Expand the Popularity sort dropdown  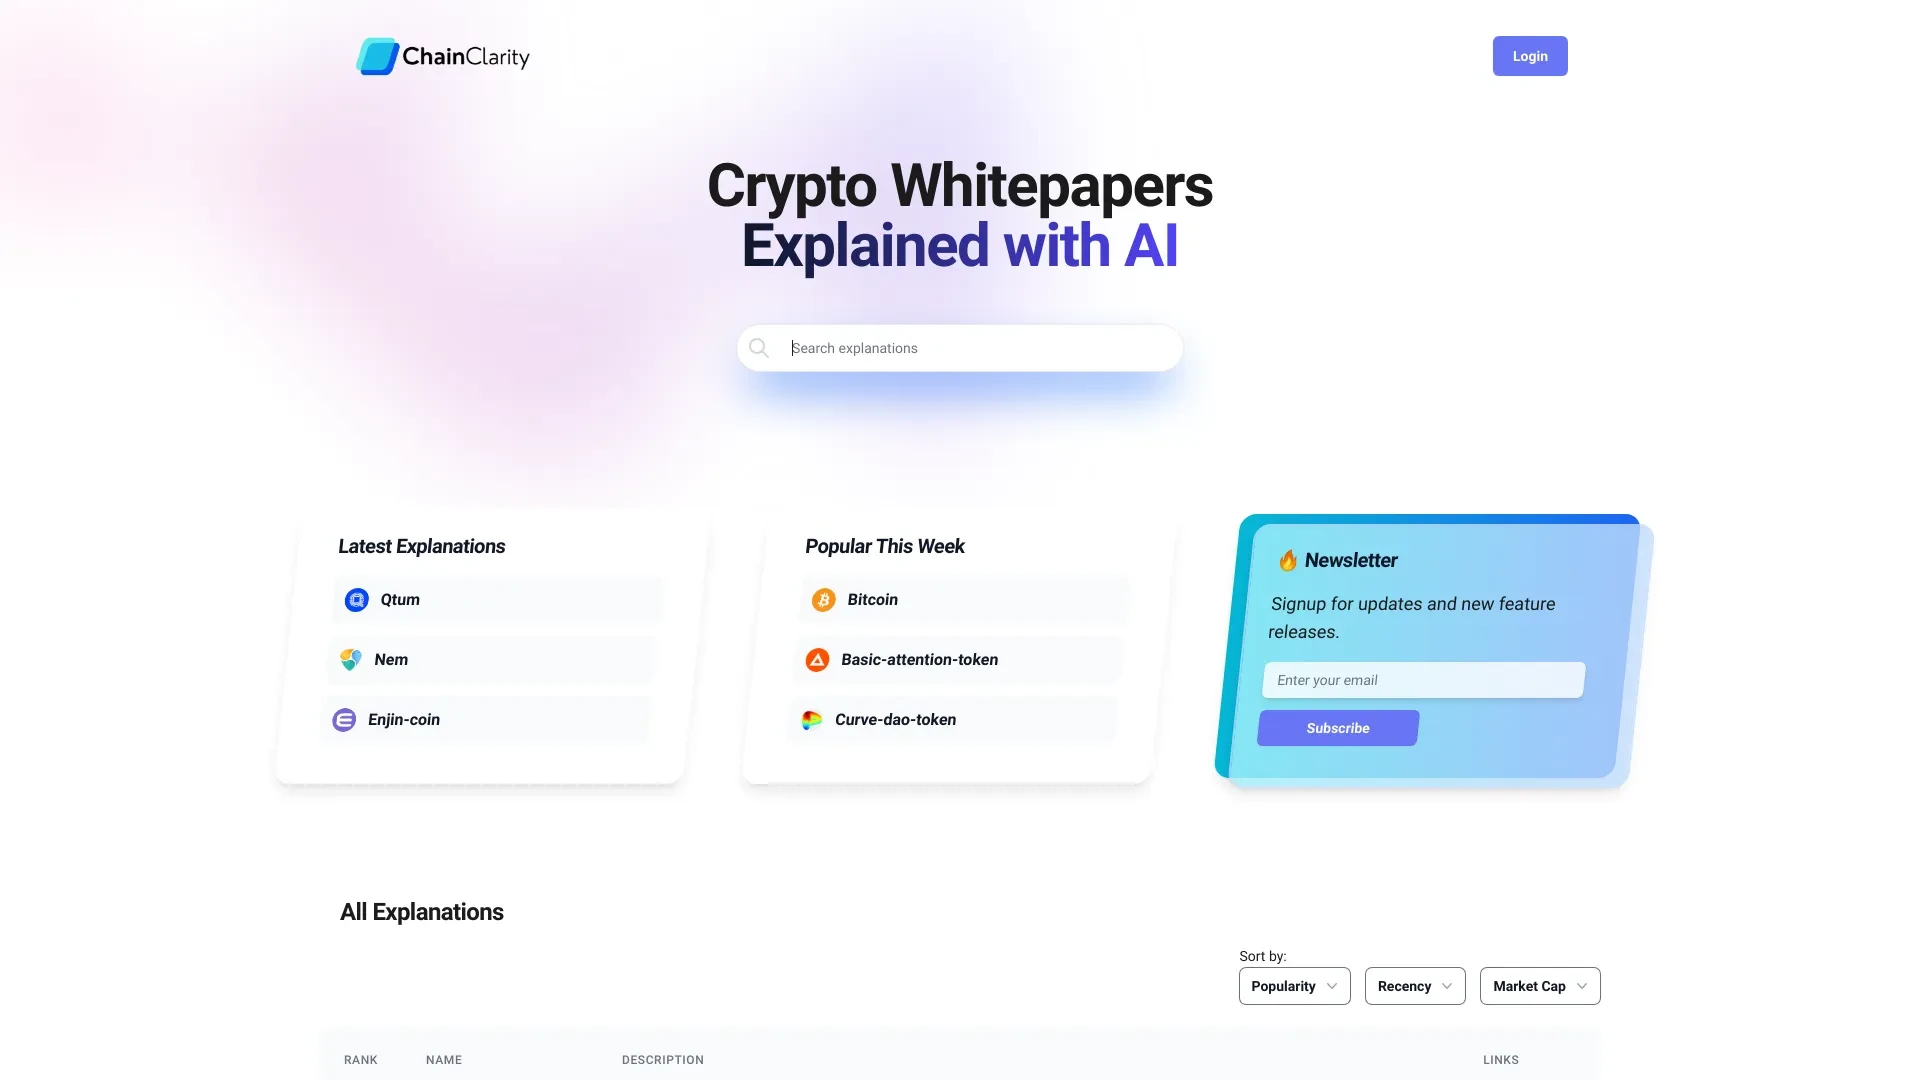pos(1292,985)
